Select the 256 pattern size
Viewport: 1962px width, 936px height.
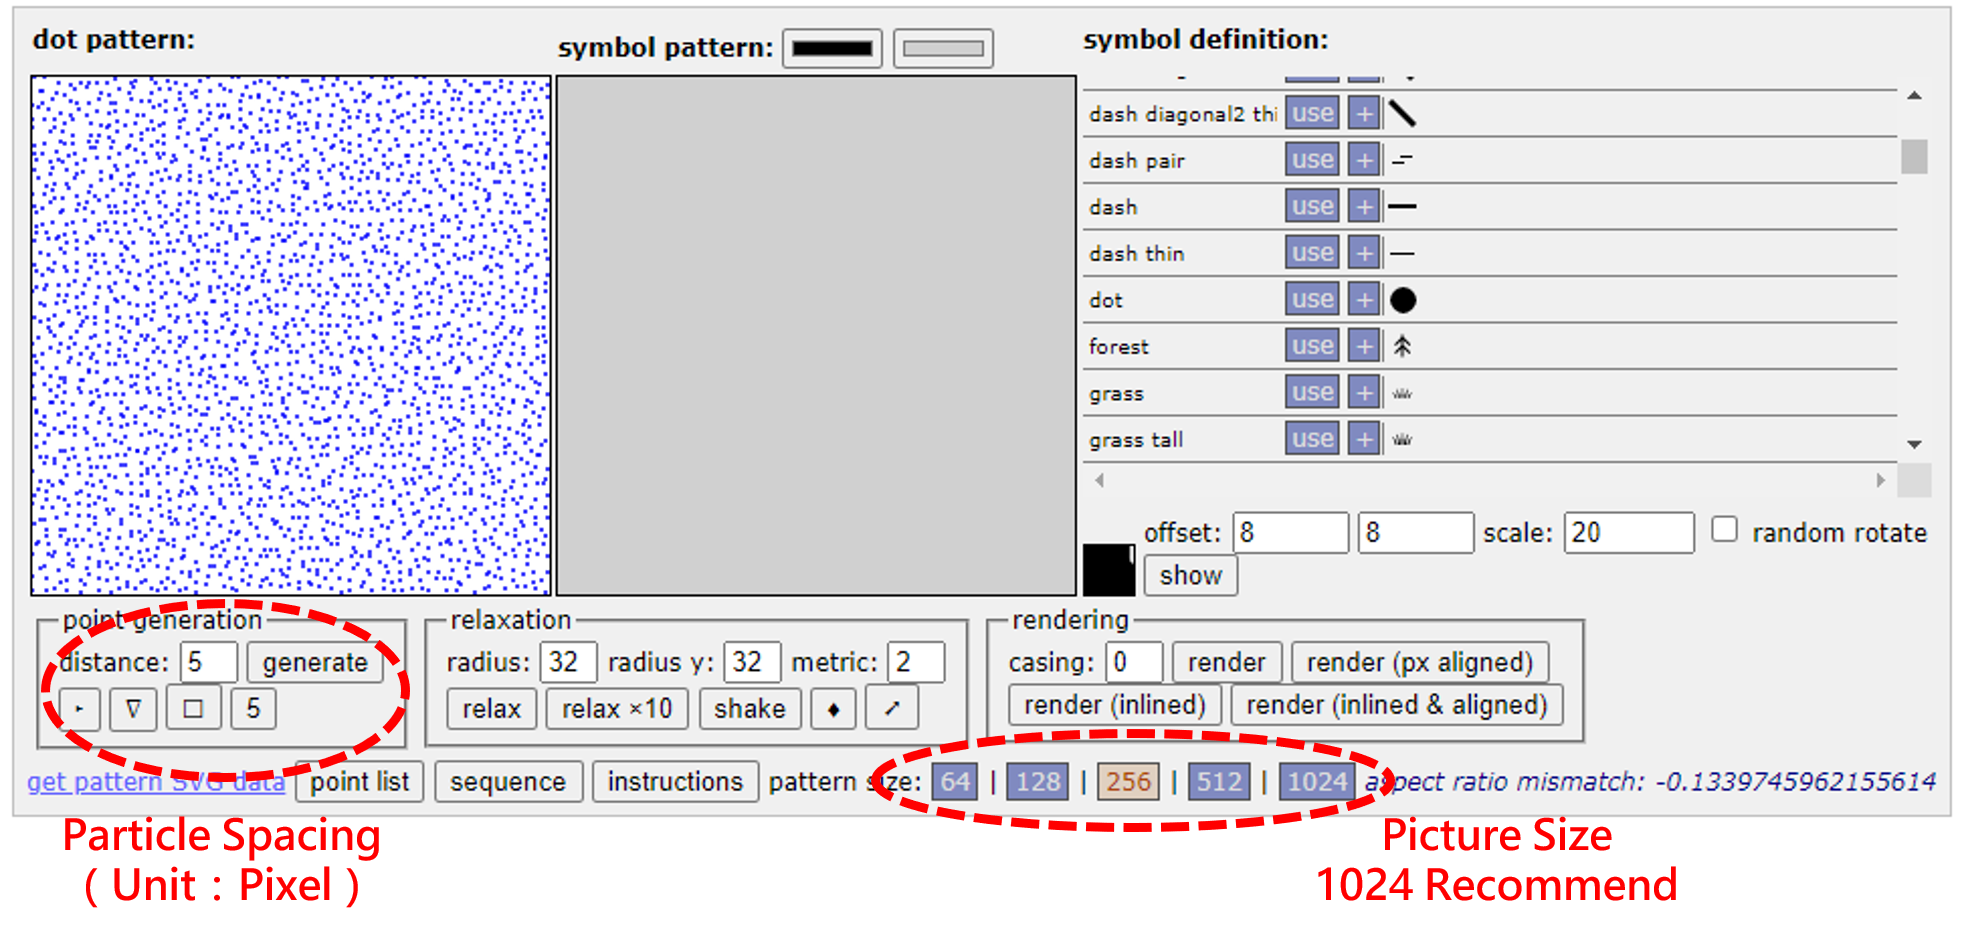pos(1128,781)
